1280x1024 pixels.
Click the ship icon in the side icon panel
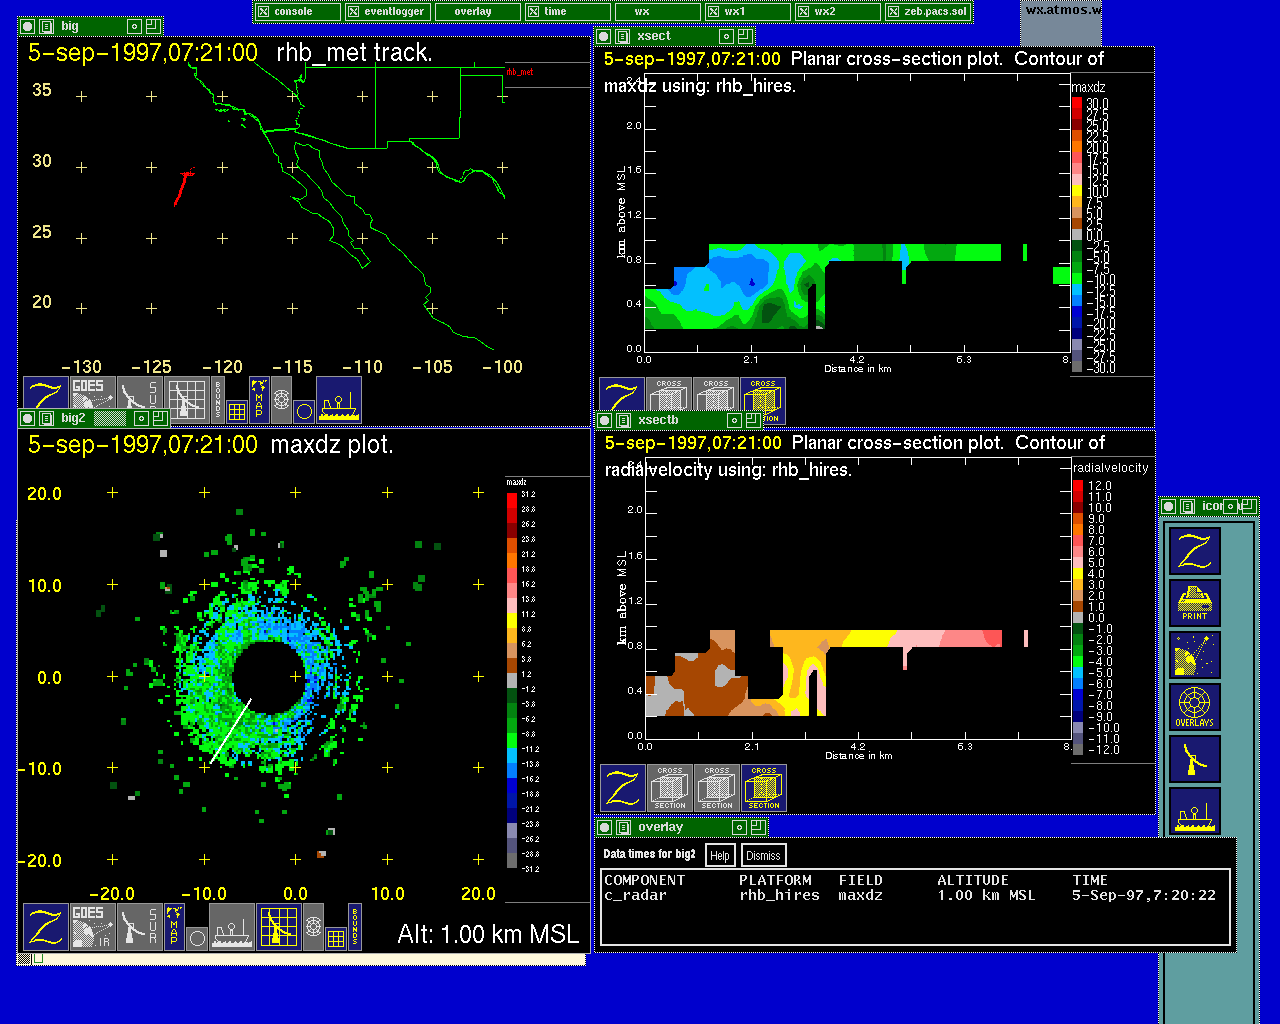tap(1194, 813)
